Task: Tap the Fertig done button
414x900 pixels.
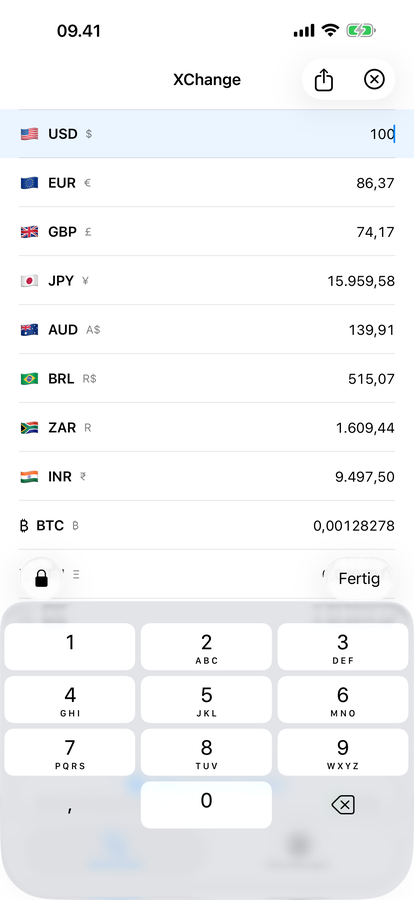Action: 359,578
